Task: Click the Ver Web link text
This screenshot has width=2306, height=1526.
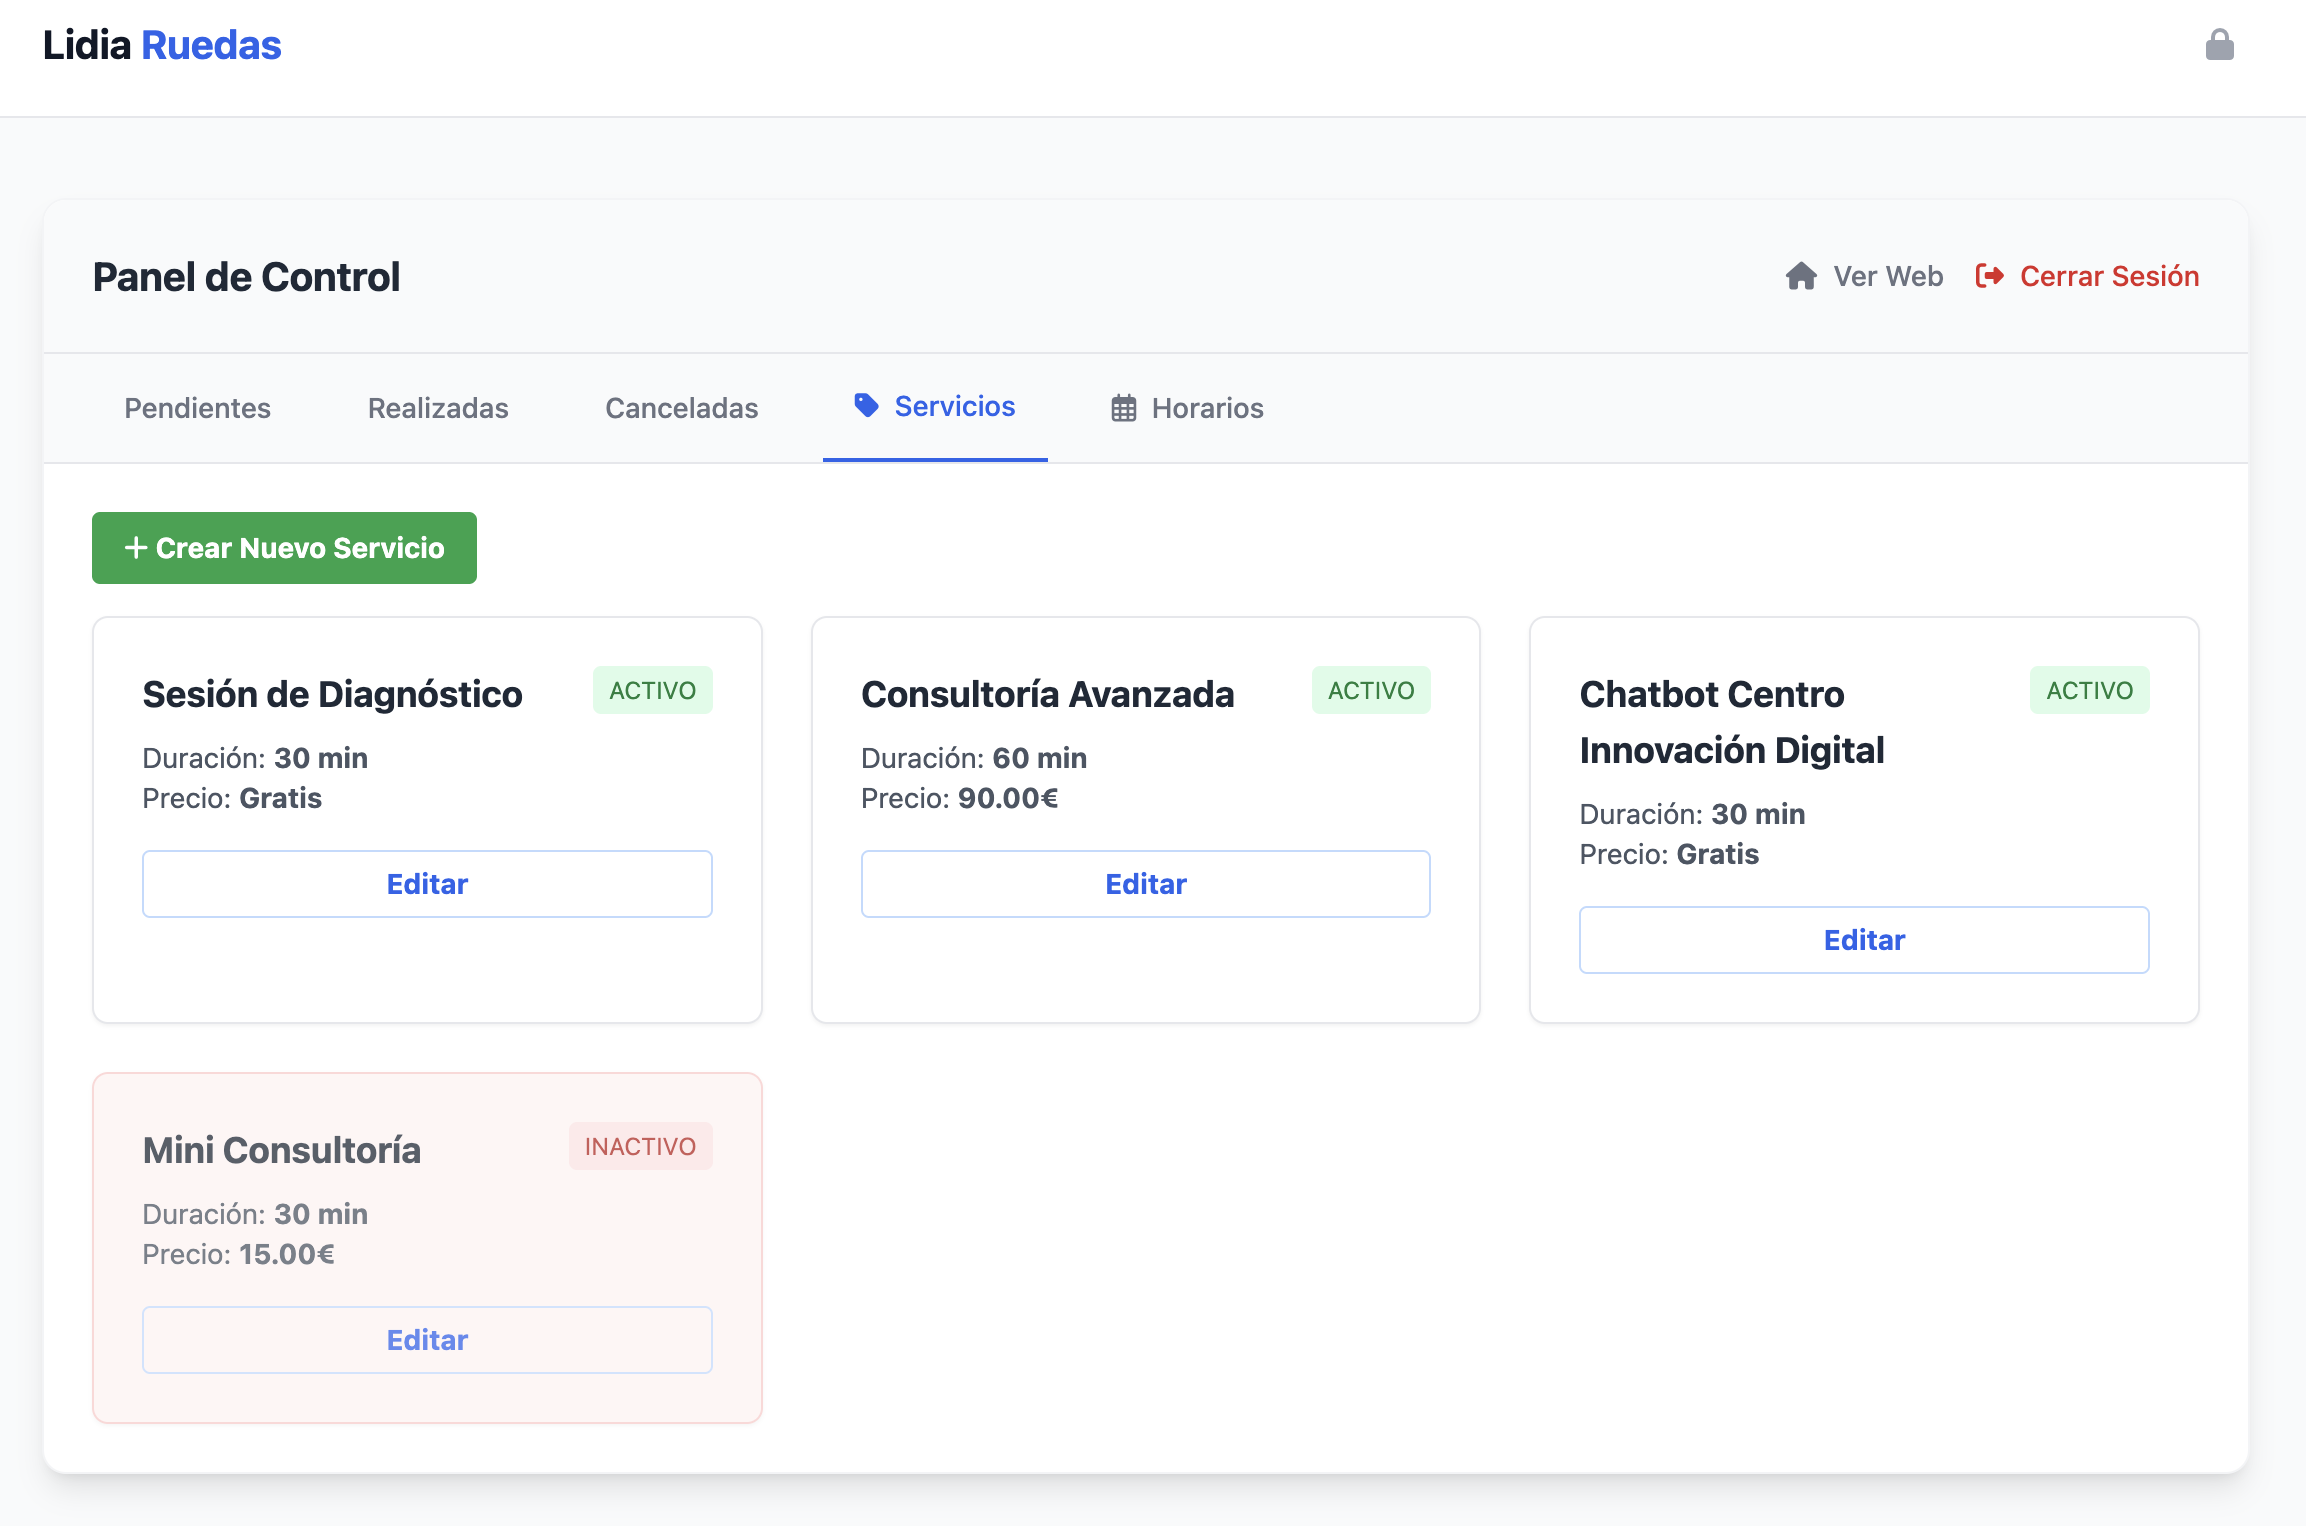Action: pos(1887,276)
